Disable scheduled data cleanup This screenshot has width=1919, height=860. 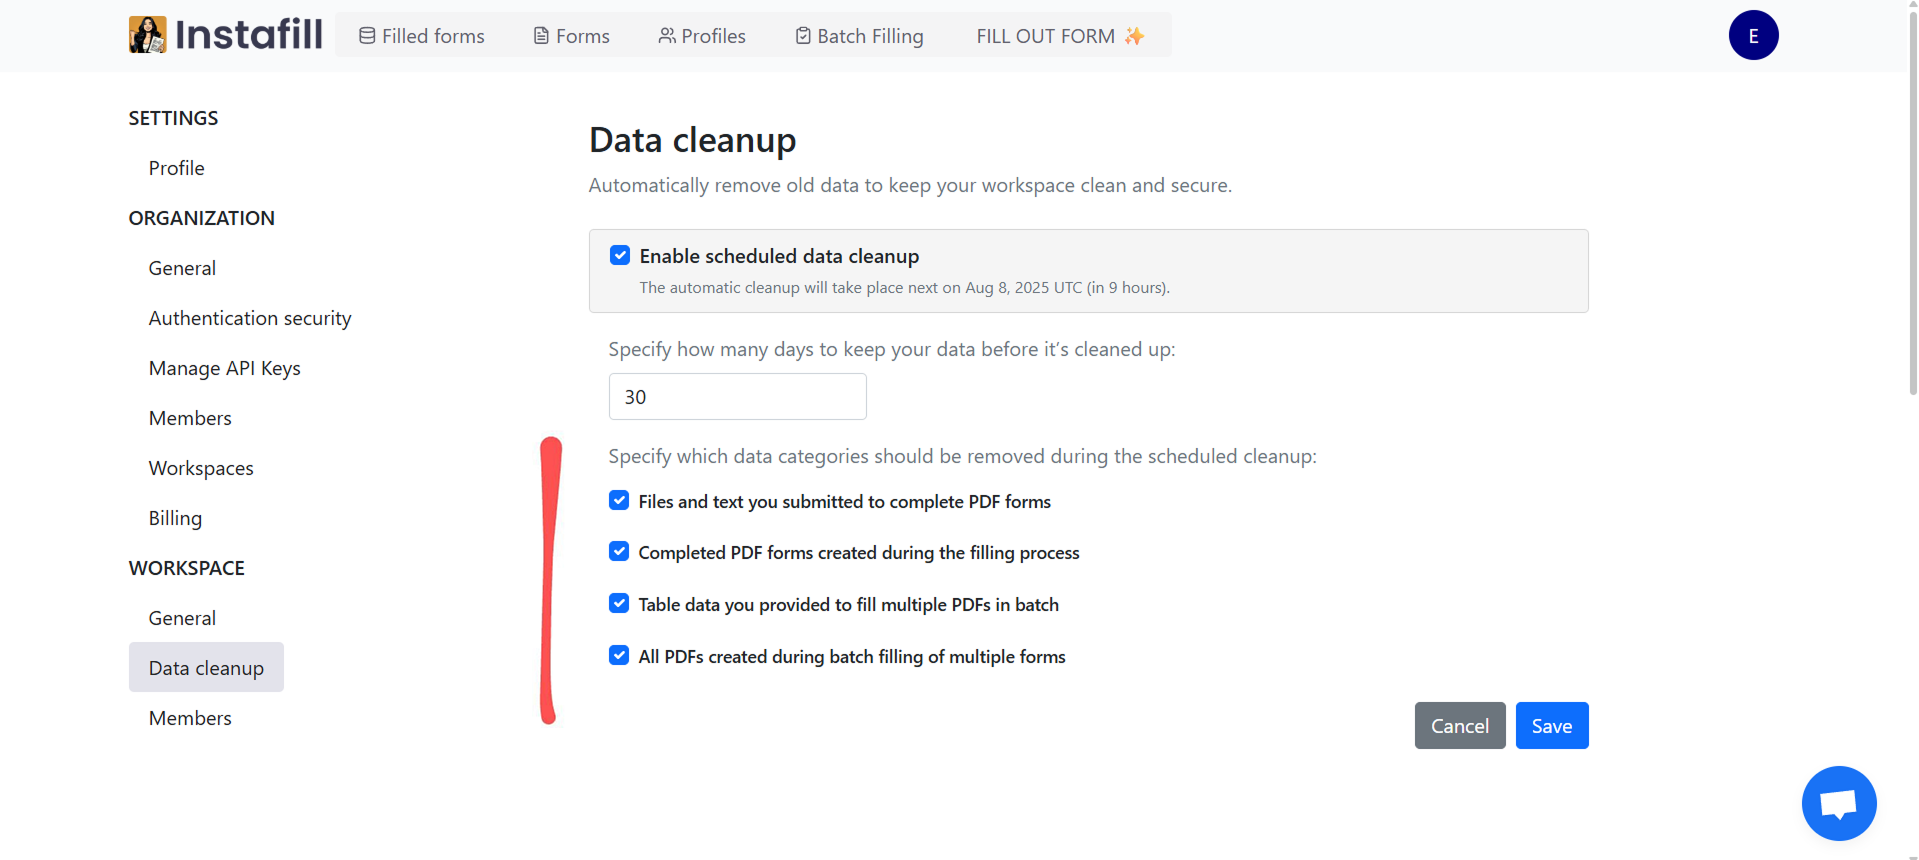pyautogui.click(x=620, y=255)
